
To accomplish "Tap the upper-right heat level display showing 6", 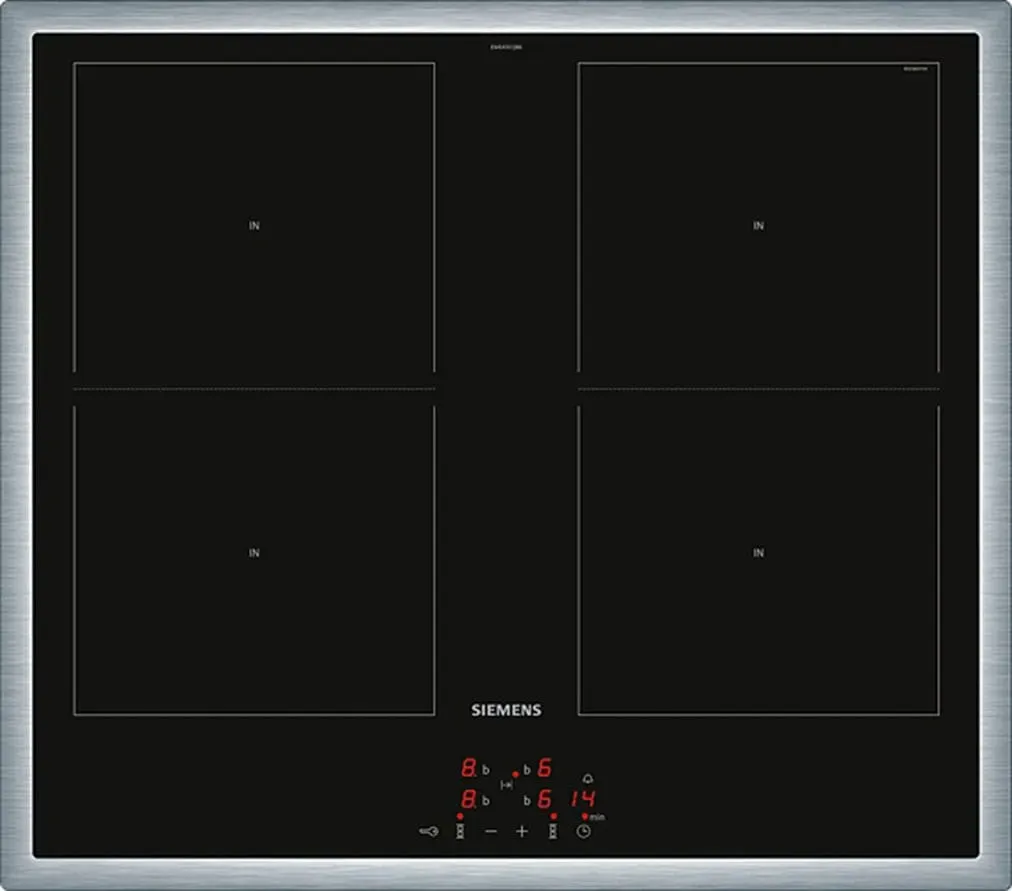I will point(545,768).
